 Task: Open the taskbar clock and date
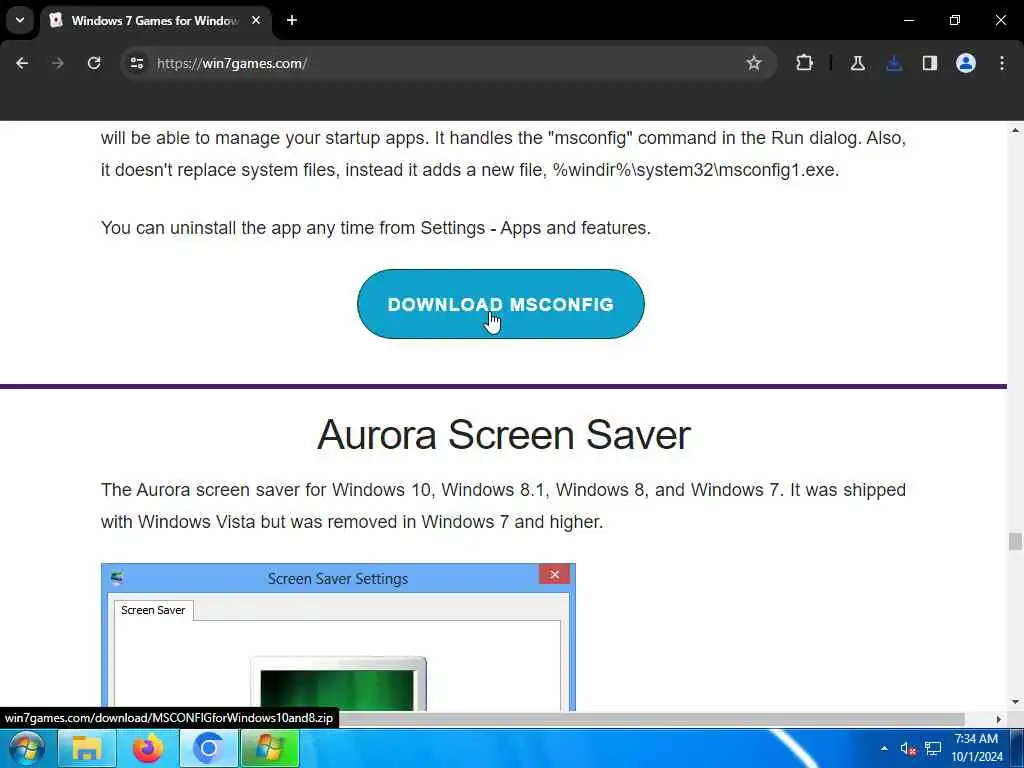[x=977, y=748]
